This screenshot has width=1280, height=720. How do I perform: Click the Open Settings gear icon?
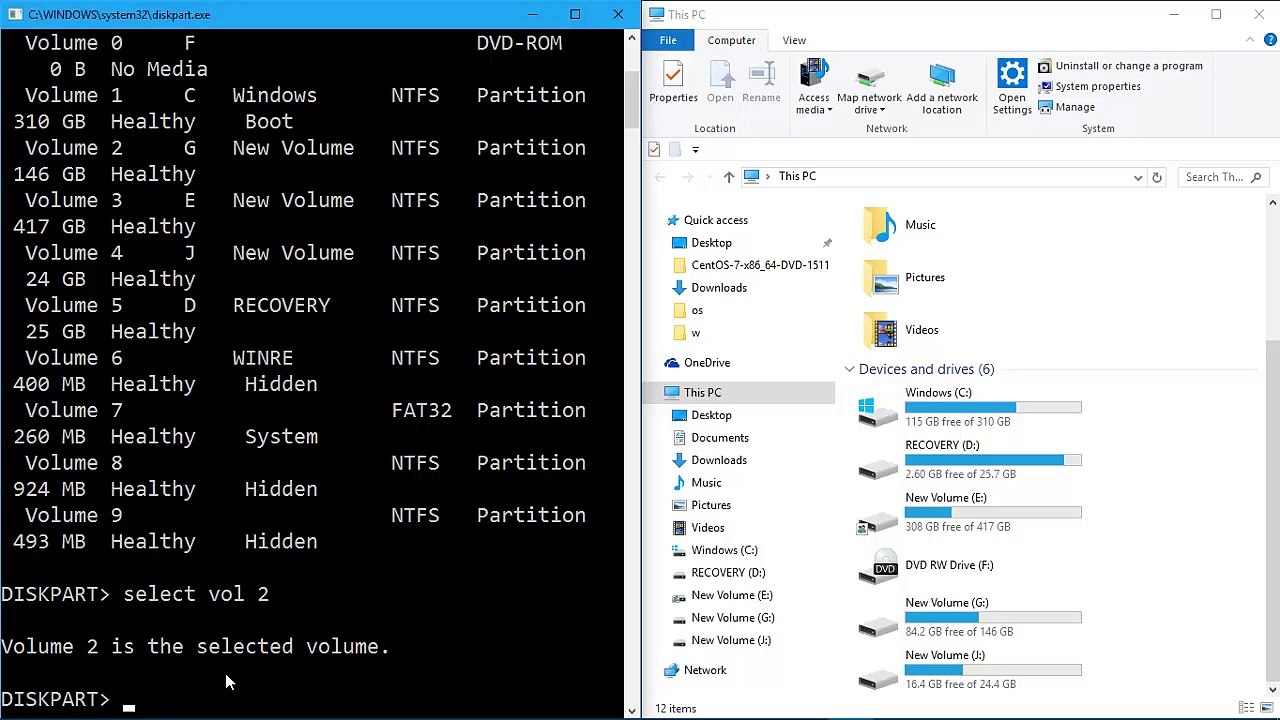(1012, 87)
